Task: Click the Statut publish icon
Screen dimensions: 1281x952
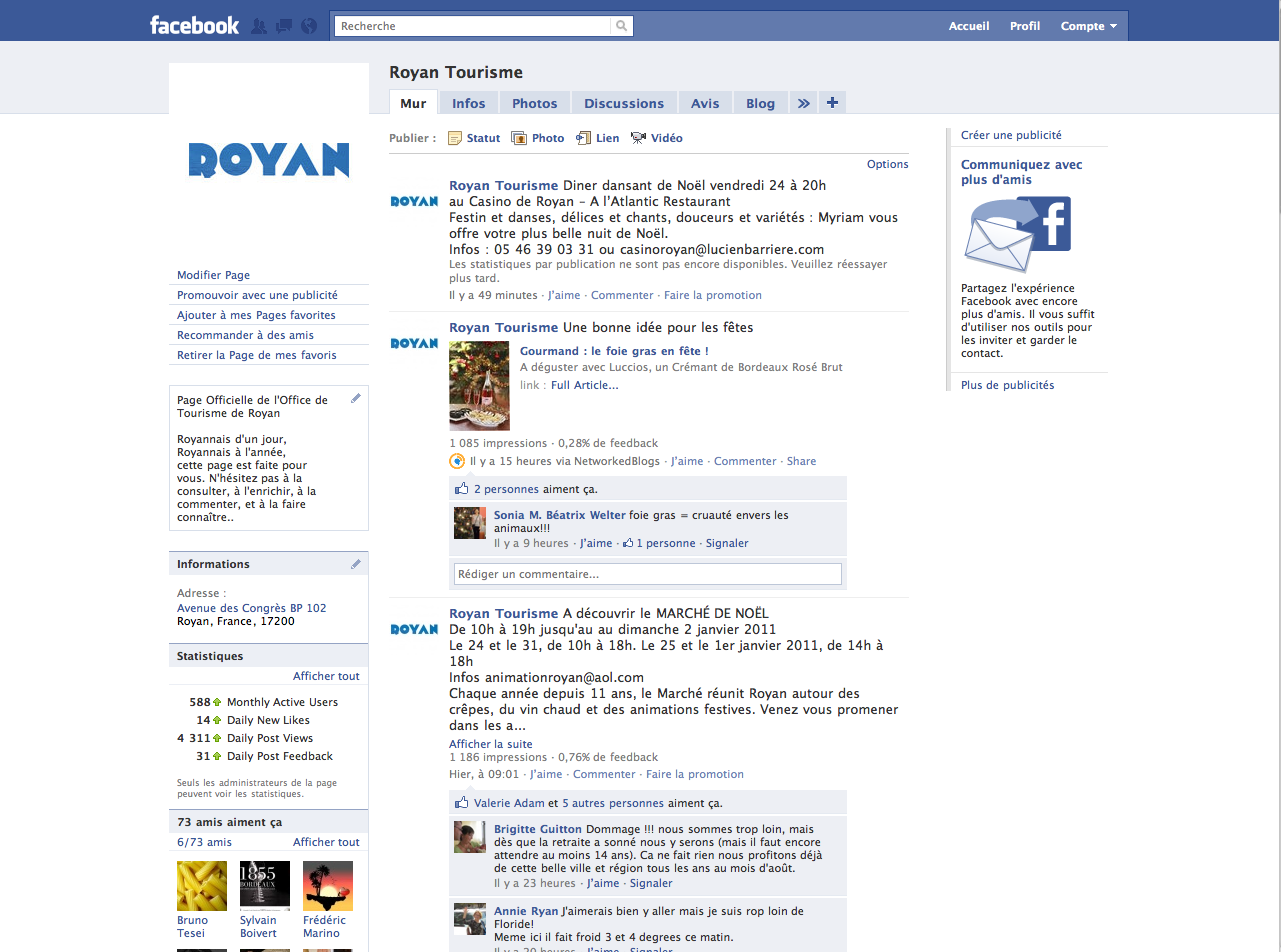Action: (455, 138)
